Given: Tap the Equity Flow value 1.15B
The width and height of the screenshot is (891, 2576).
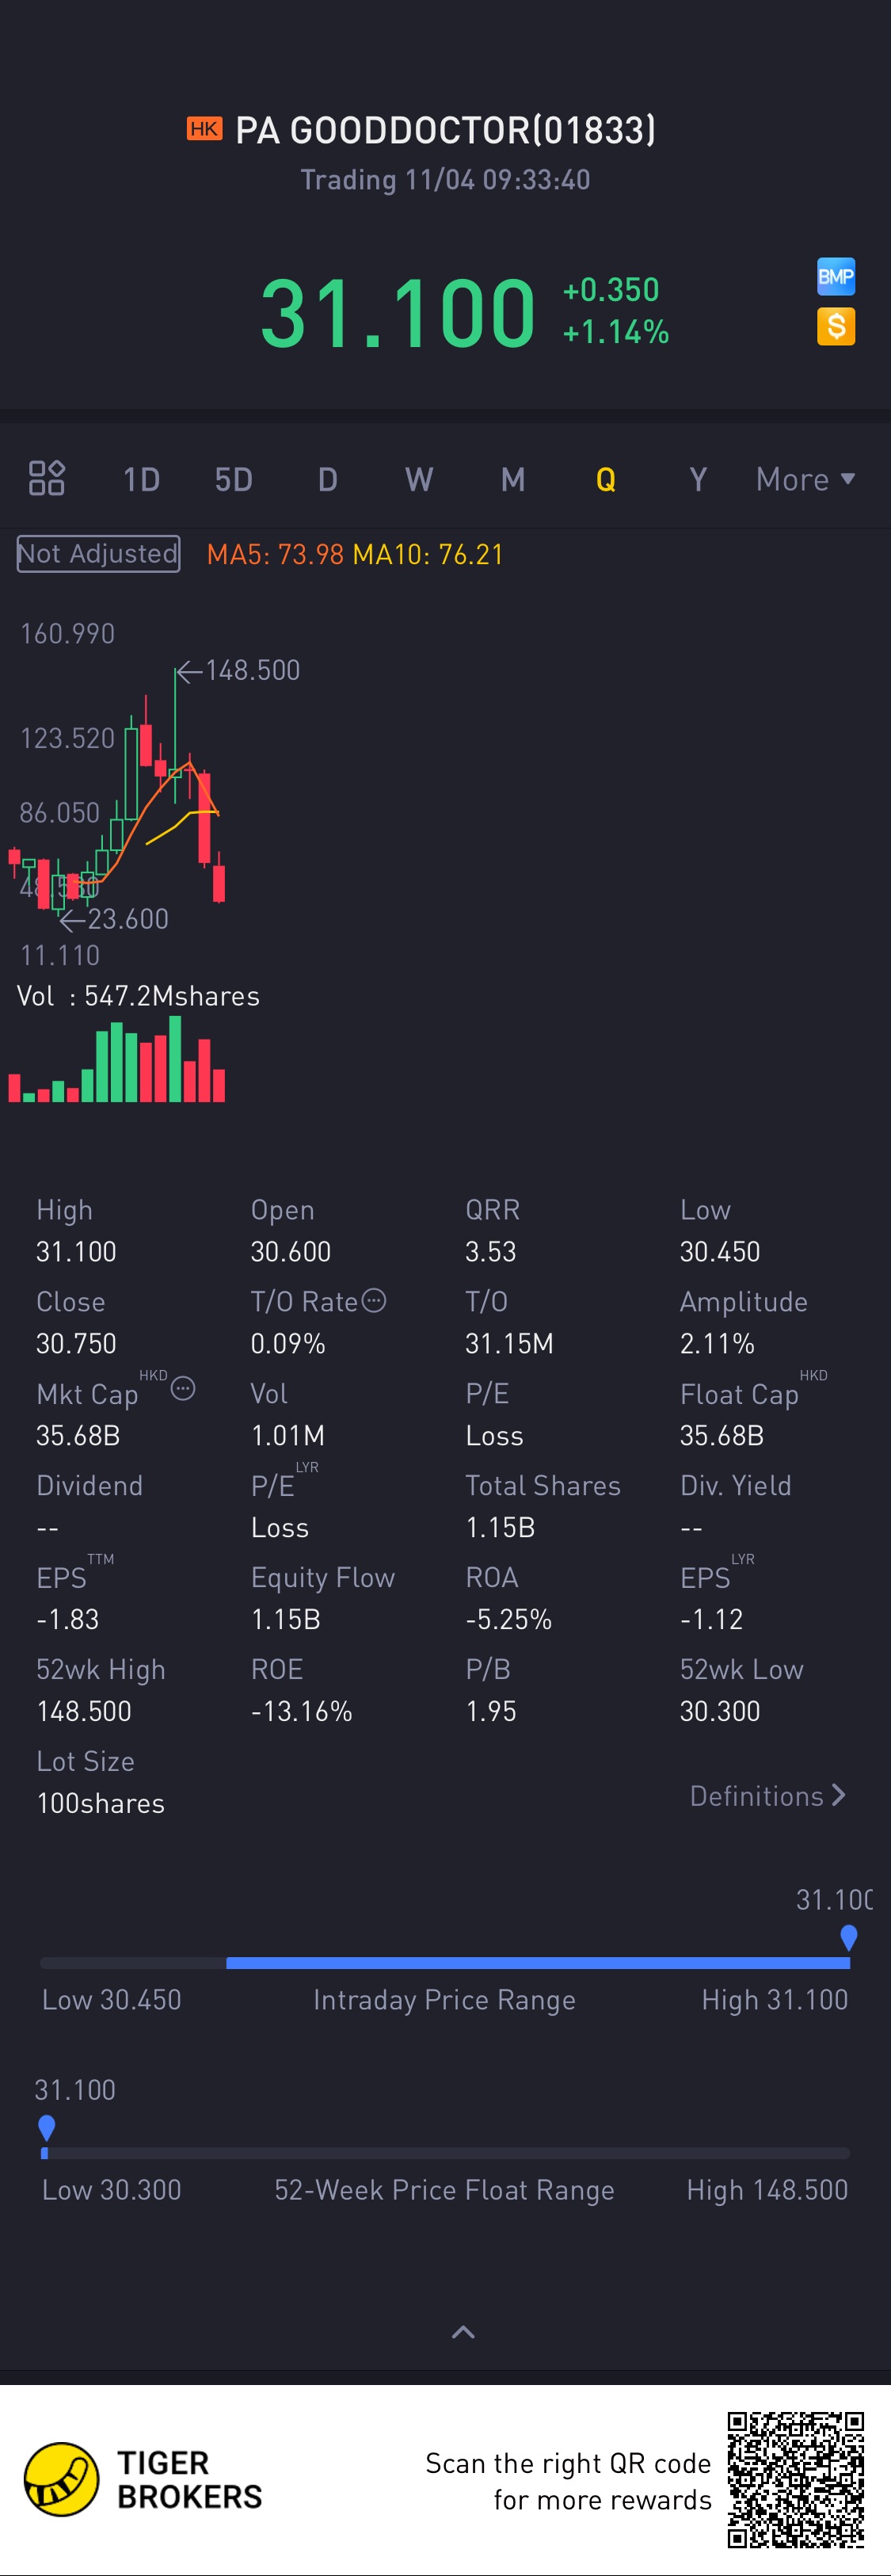Looking at the screenshot, I should coord(285,1620).
